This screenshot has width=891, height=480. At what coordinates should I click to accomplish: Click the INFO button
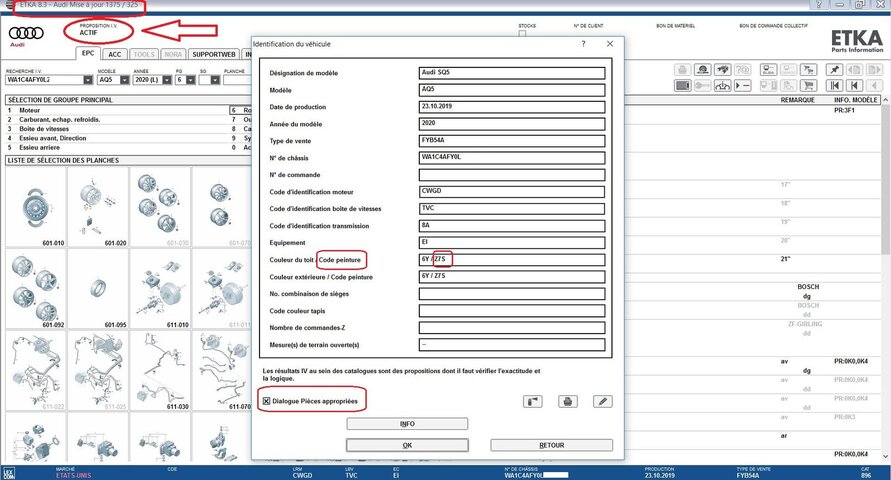pos(407,424)
